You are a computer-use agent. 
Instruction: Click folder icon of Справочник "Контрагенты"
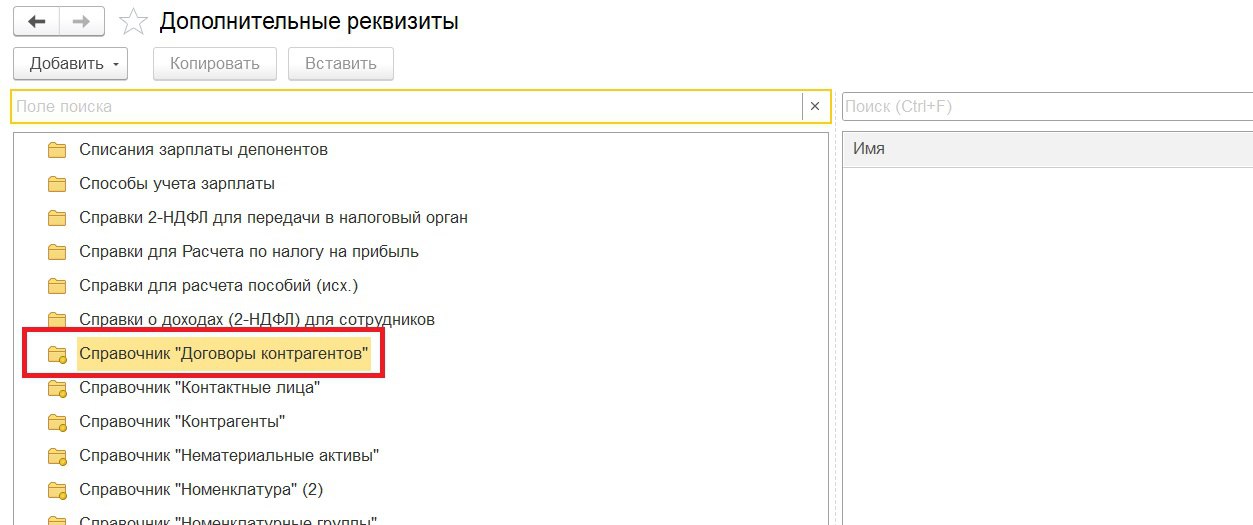(x=57, y=422)
